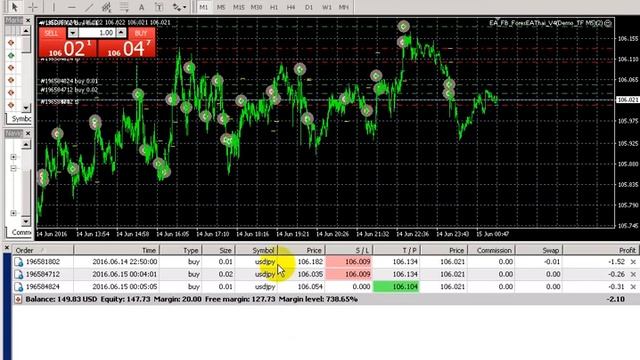
Task: Click the order 196584824 row icon
Action: (19, 287)
